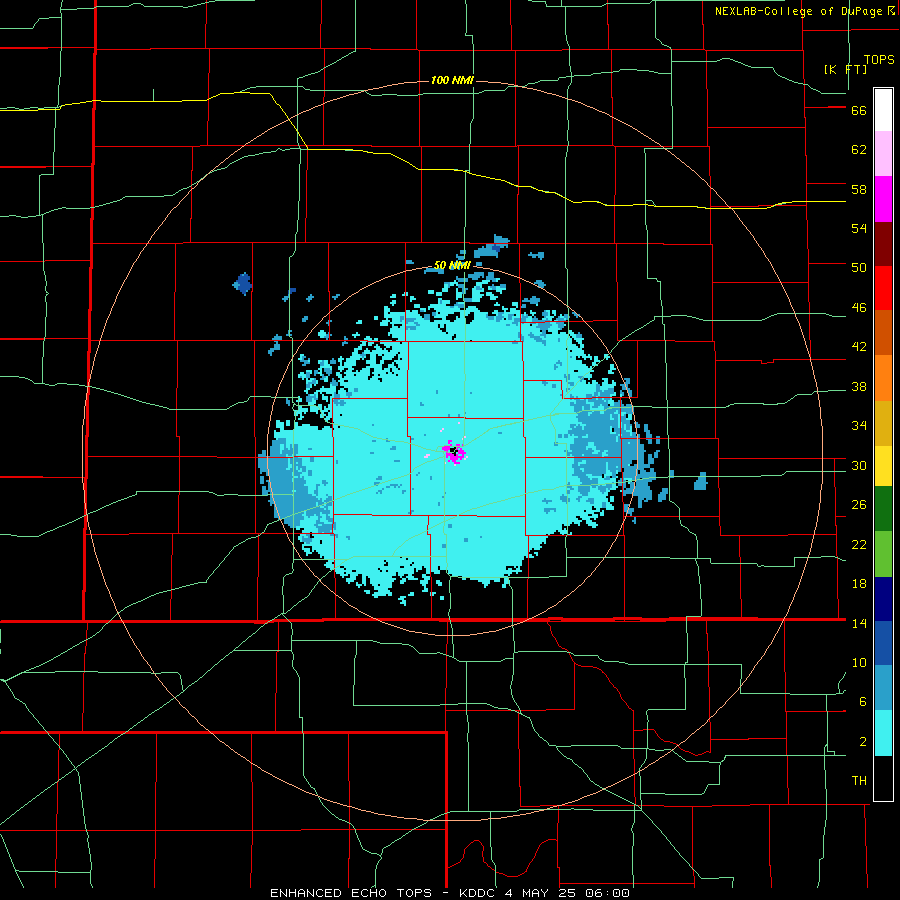The width and height of the screenshot is (900, 900).
Task: Click the light green legend swatch
Action: [x=883, y=554]
